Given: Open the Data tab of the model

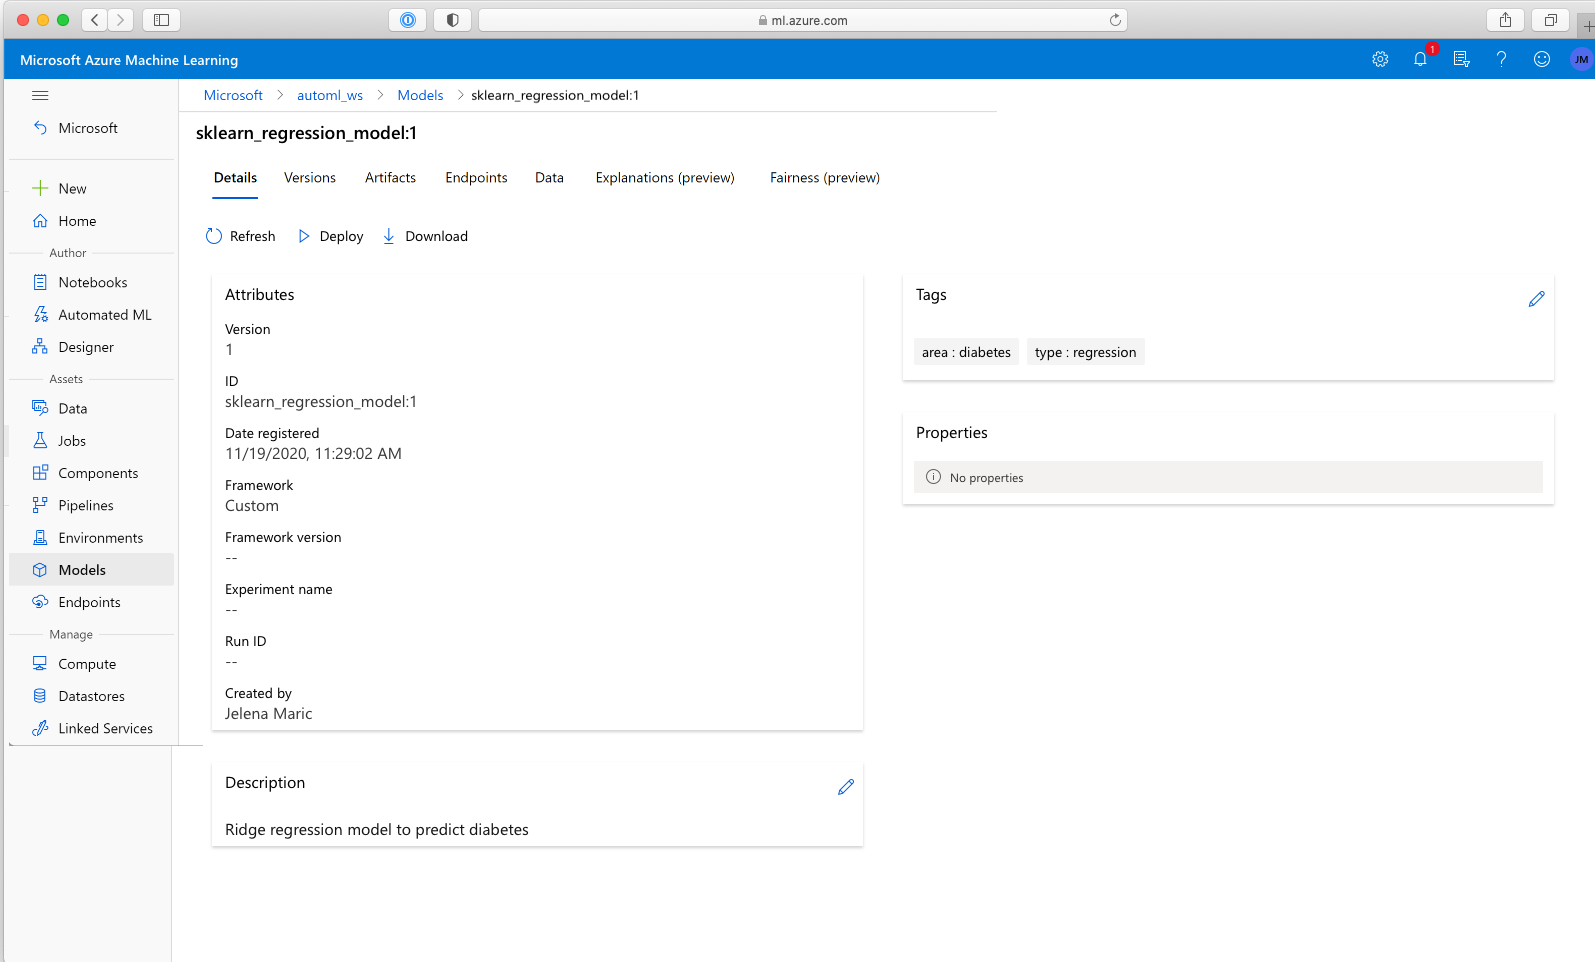Looking at the screenshot, I should [x=549, y=178].
